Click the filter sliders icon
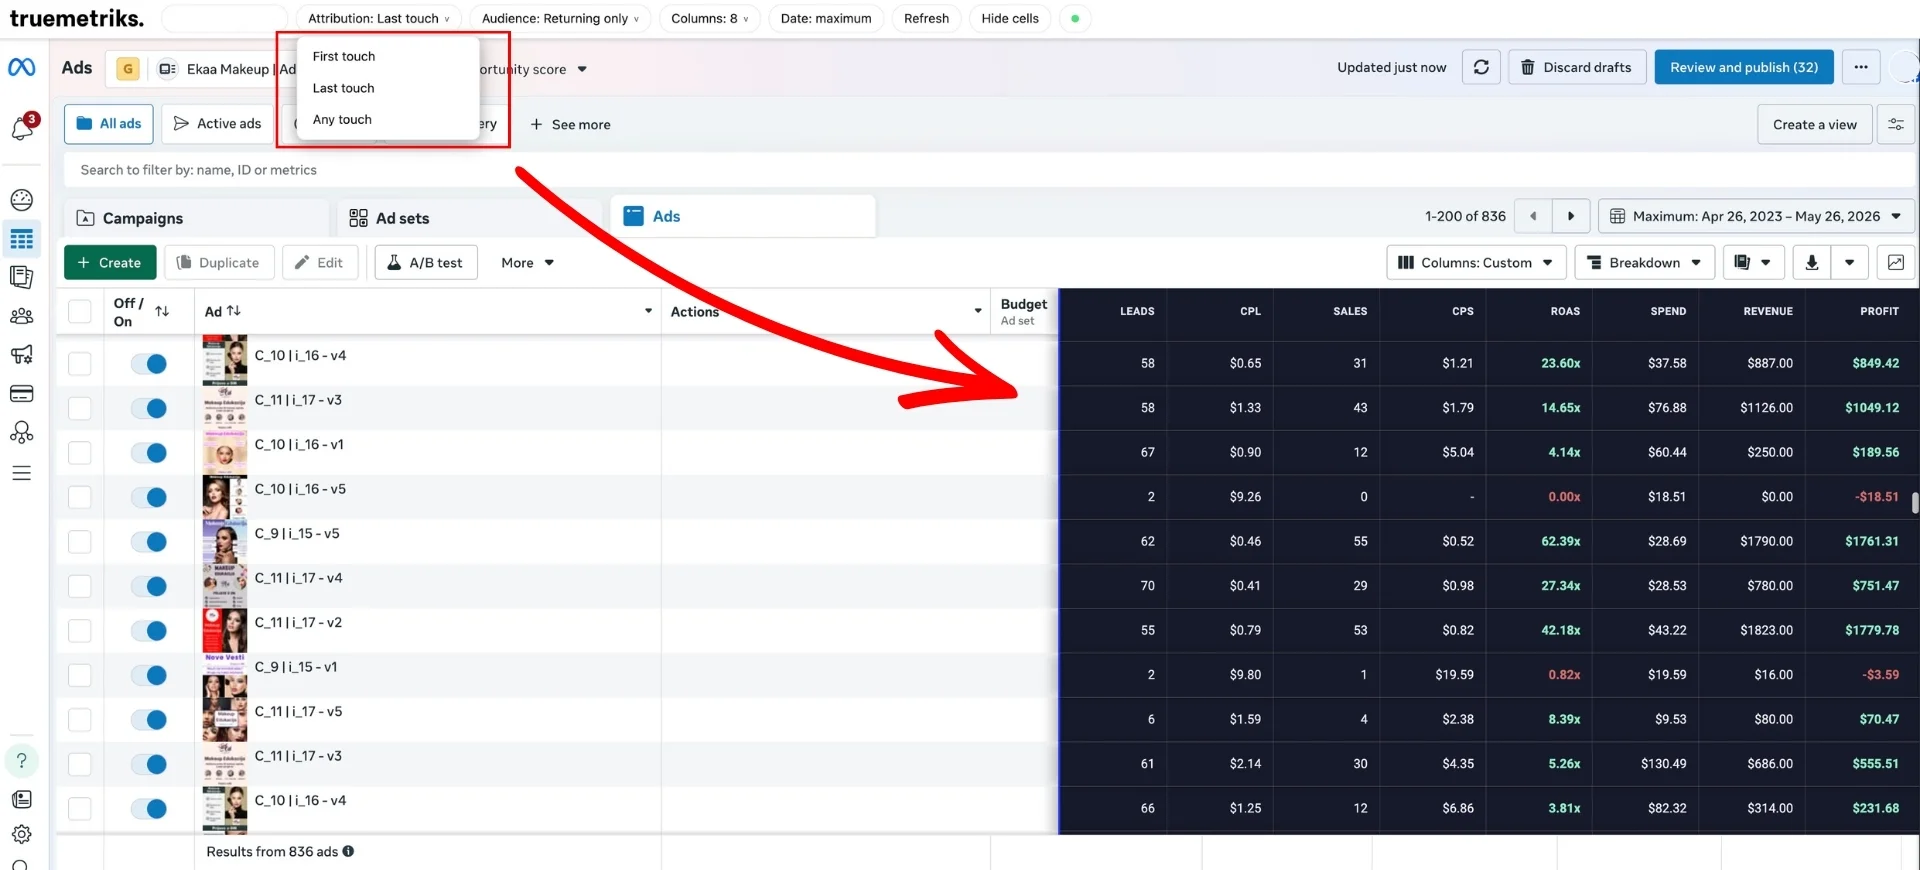1920x870 pixels. pyautogui.click(x=1896, y=124)
